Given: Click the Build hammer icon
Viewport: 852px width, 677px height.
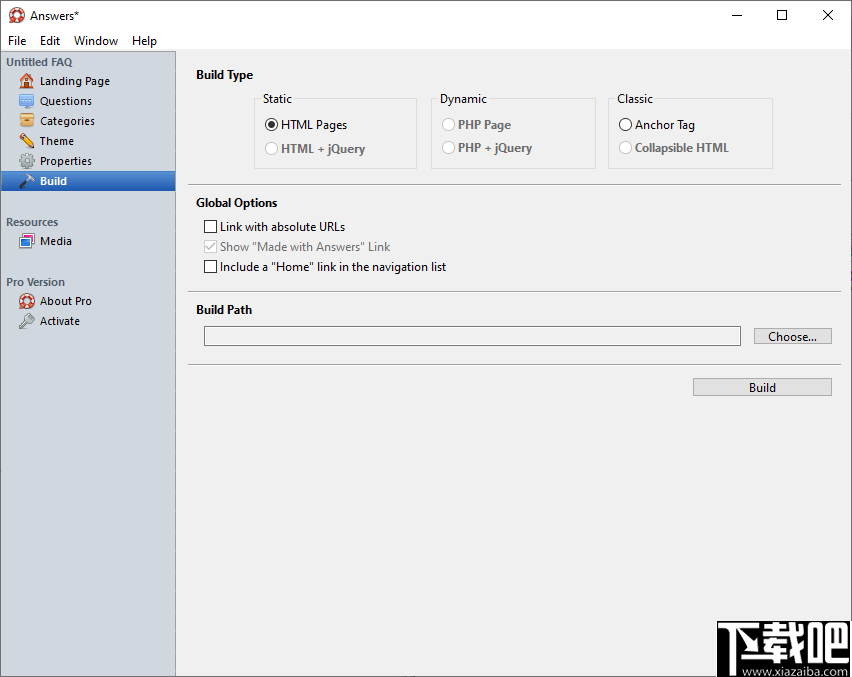Looking at the screenshot, I should pyautogui.click(x=26, y=181).
